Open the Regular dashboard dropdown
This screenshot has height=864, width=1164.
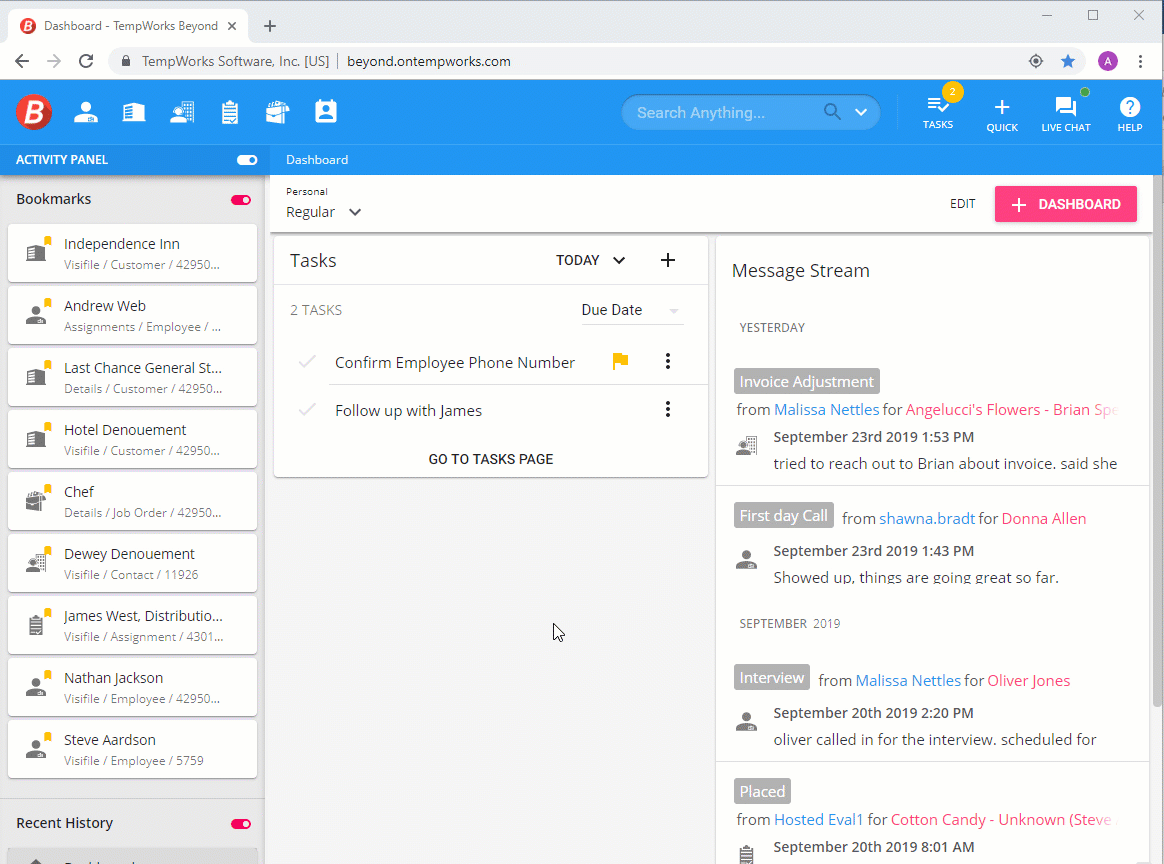click(x=324, y=212)
